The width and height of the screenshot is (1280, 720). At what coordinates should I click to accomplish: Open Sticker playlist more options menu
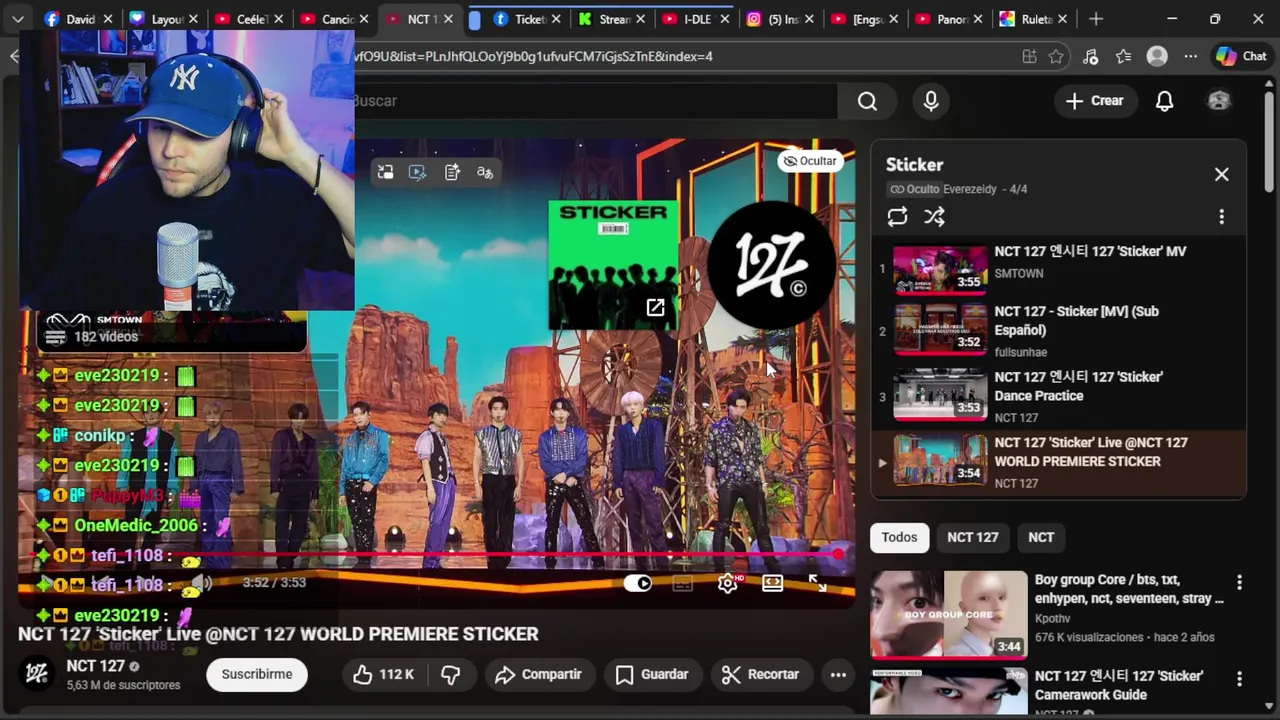[1221, 217]
